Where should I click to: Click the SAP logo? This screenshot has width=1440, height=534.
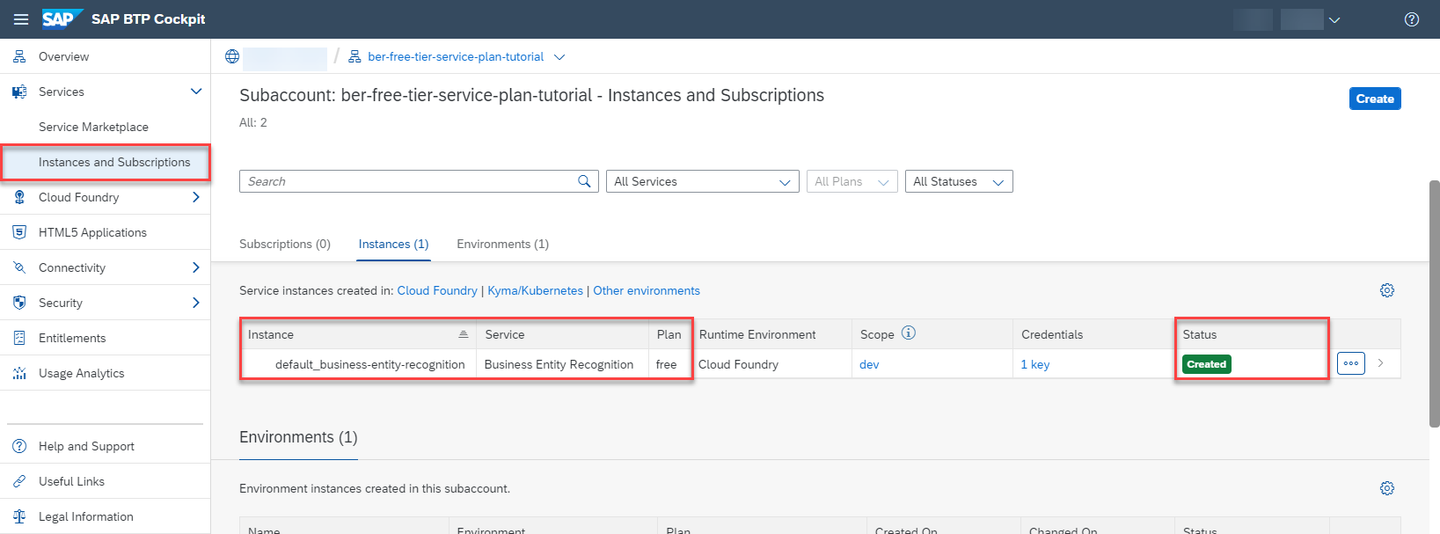[x=62, y=19]
